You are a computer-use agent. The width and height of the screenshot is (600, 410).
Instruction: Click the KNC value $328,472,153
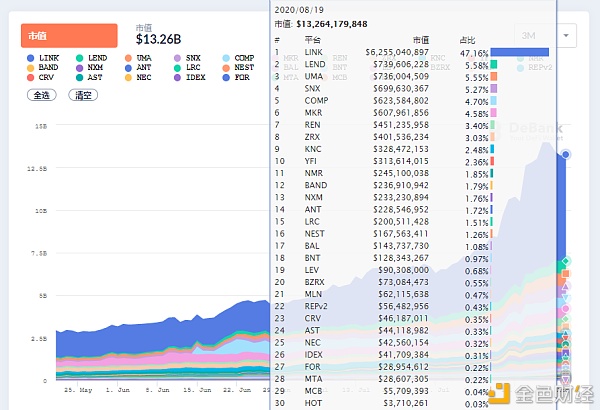(x=401, y=149)
